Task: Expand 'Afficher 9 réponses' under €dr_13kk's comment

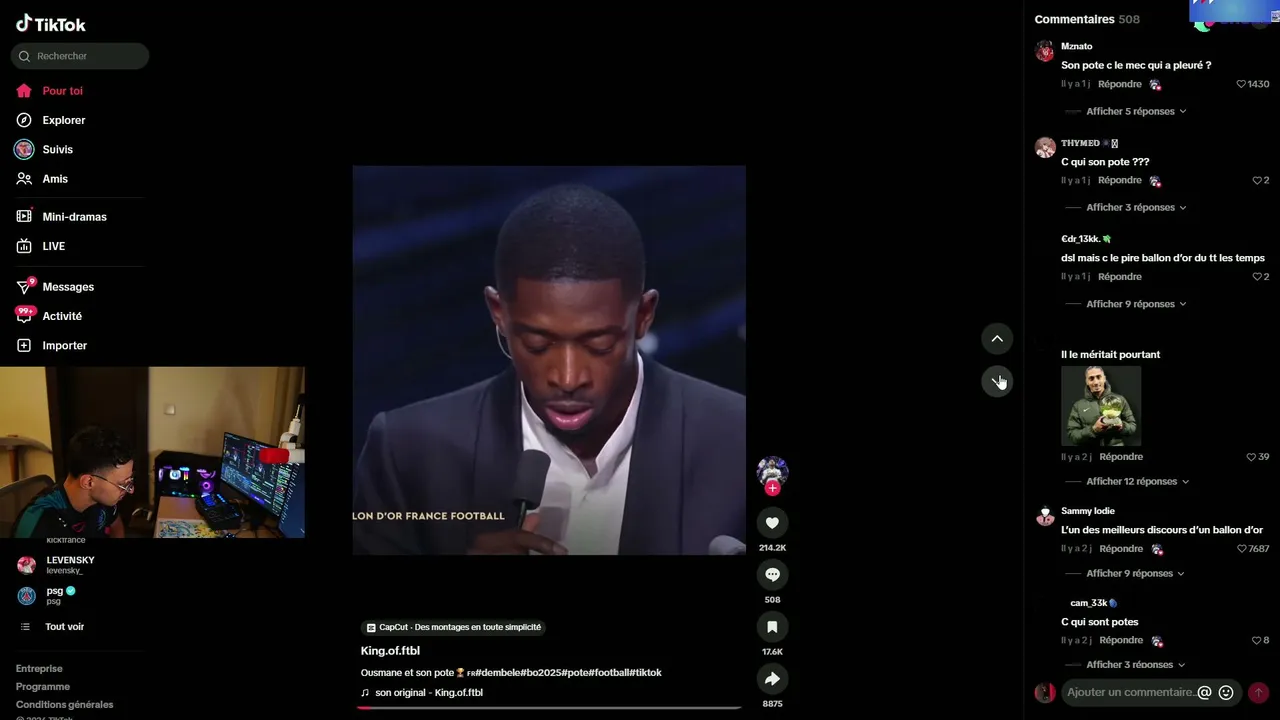Action: point(1136,304)
